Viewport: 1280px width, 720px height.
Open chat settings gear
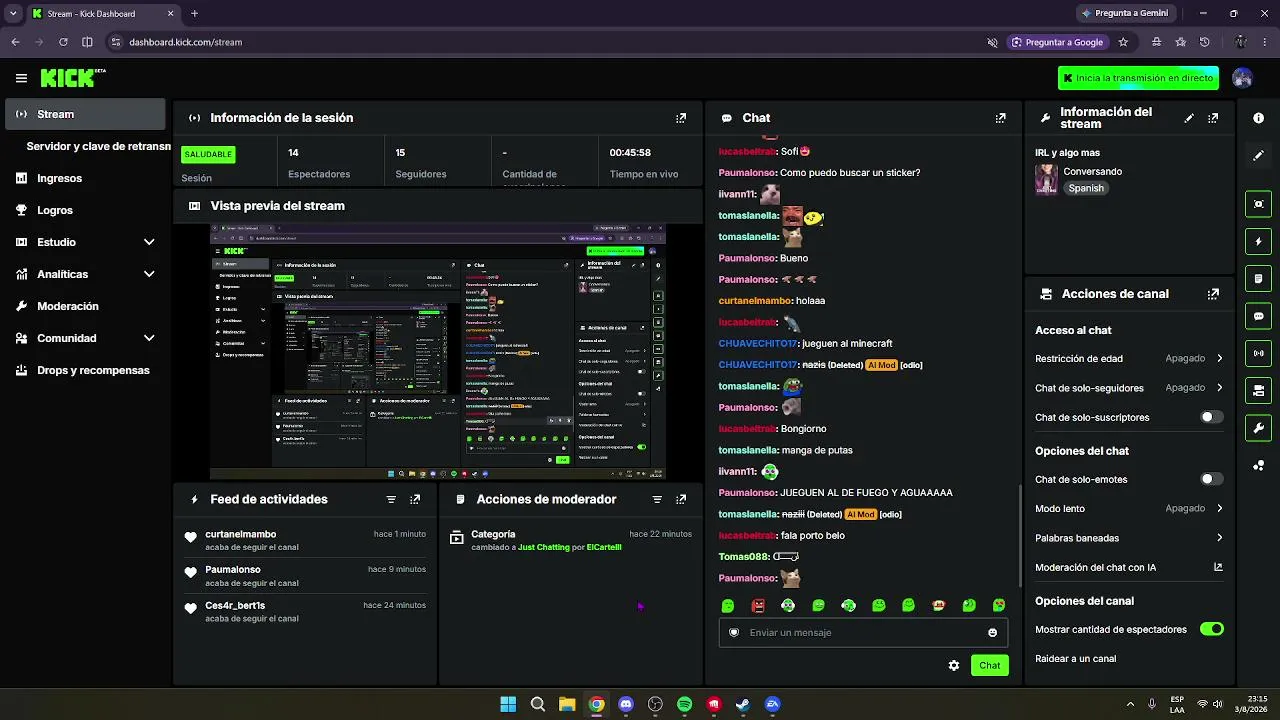click(954, 665)
